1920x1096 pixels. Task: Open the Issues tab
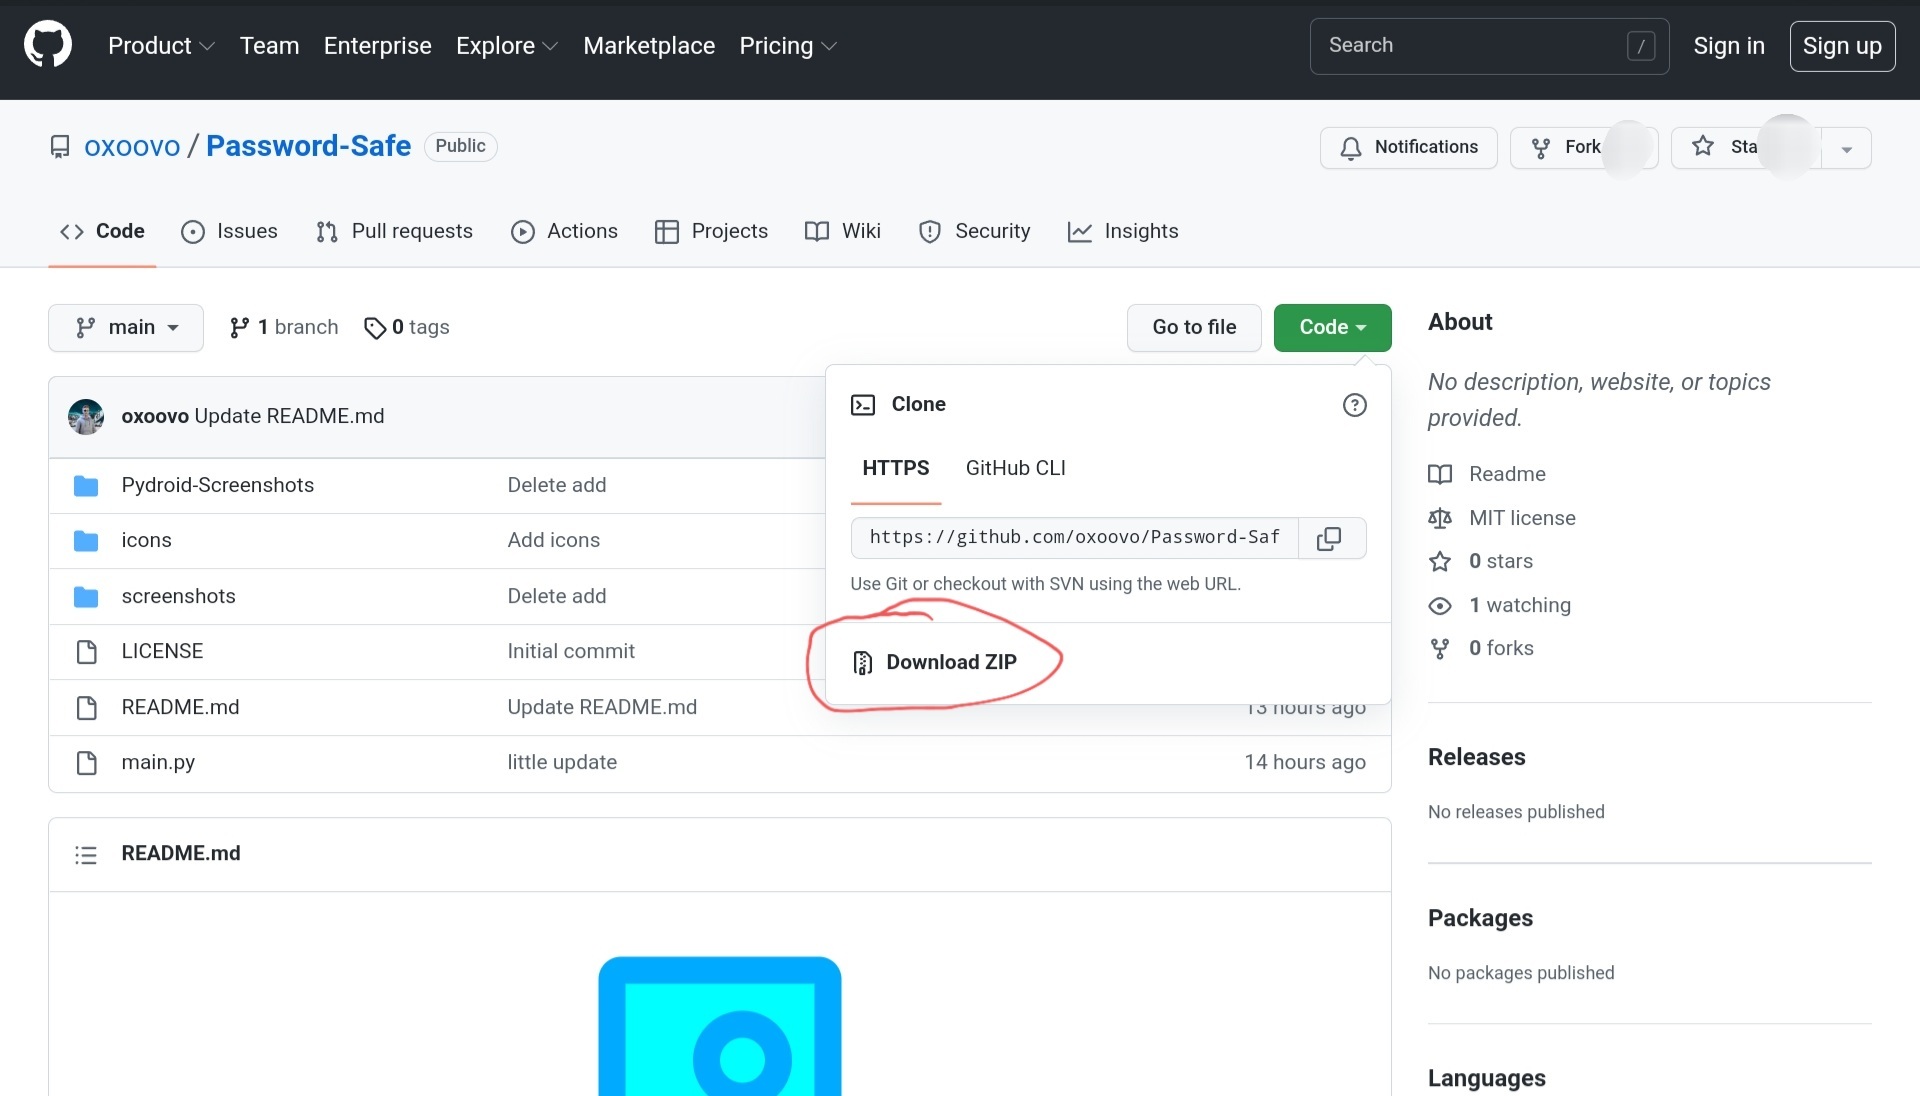(229, 231)
